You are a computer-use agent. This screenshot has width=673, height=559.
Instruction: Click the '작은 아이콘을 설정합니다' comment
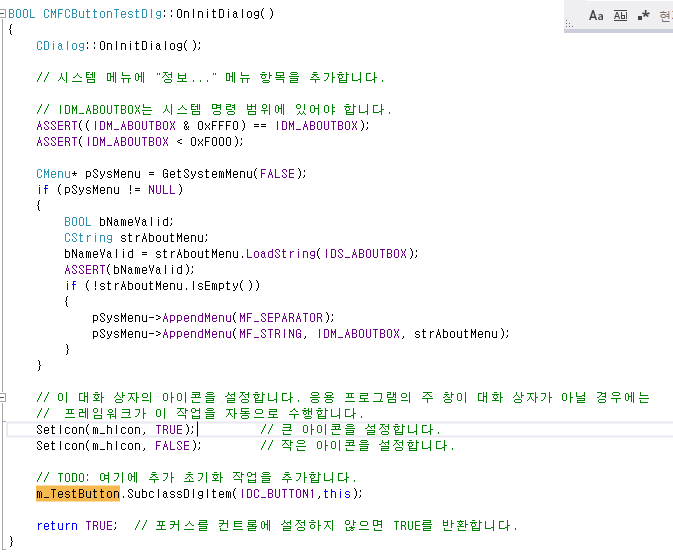[358, 445]
